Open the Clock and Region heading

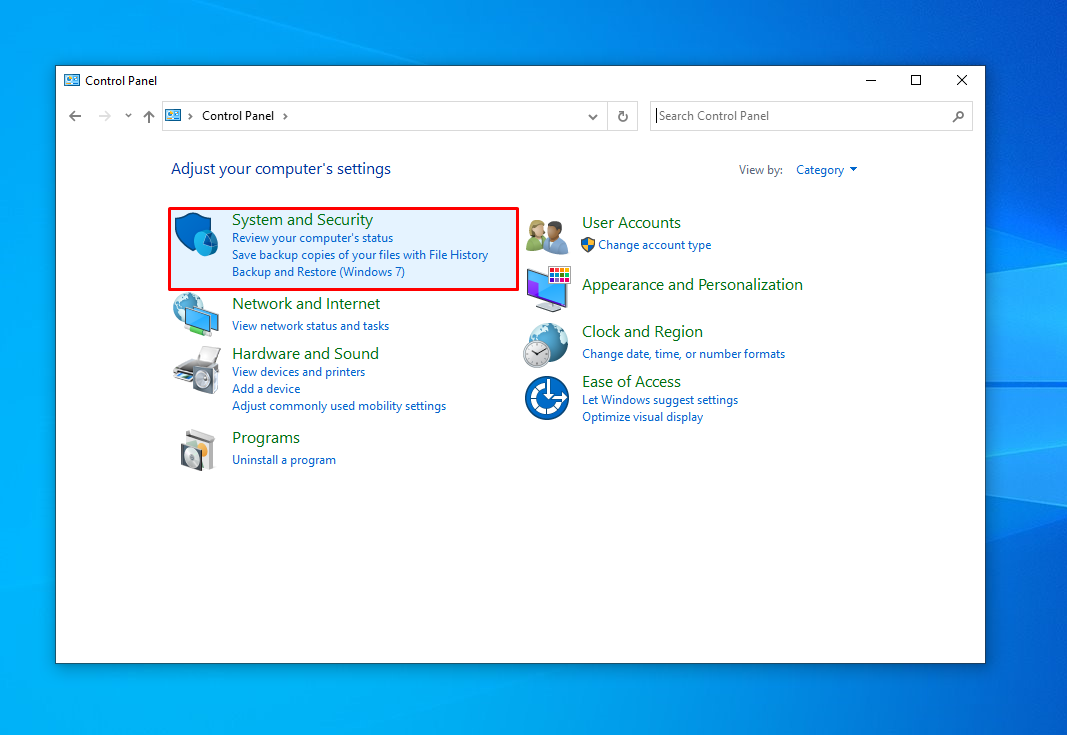pyautogui.click(x=642, y=331)
